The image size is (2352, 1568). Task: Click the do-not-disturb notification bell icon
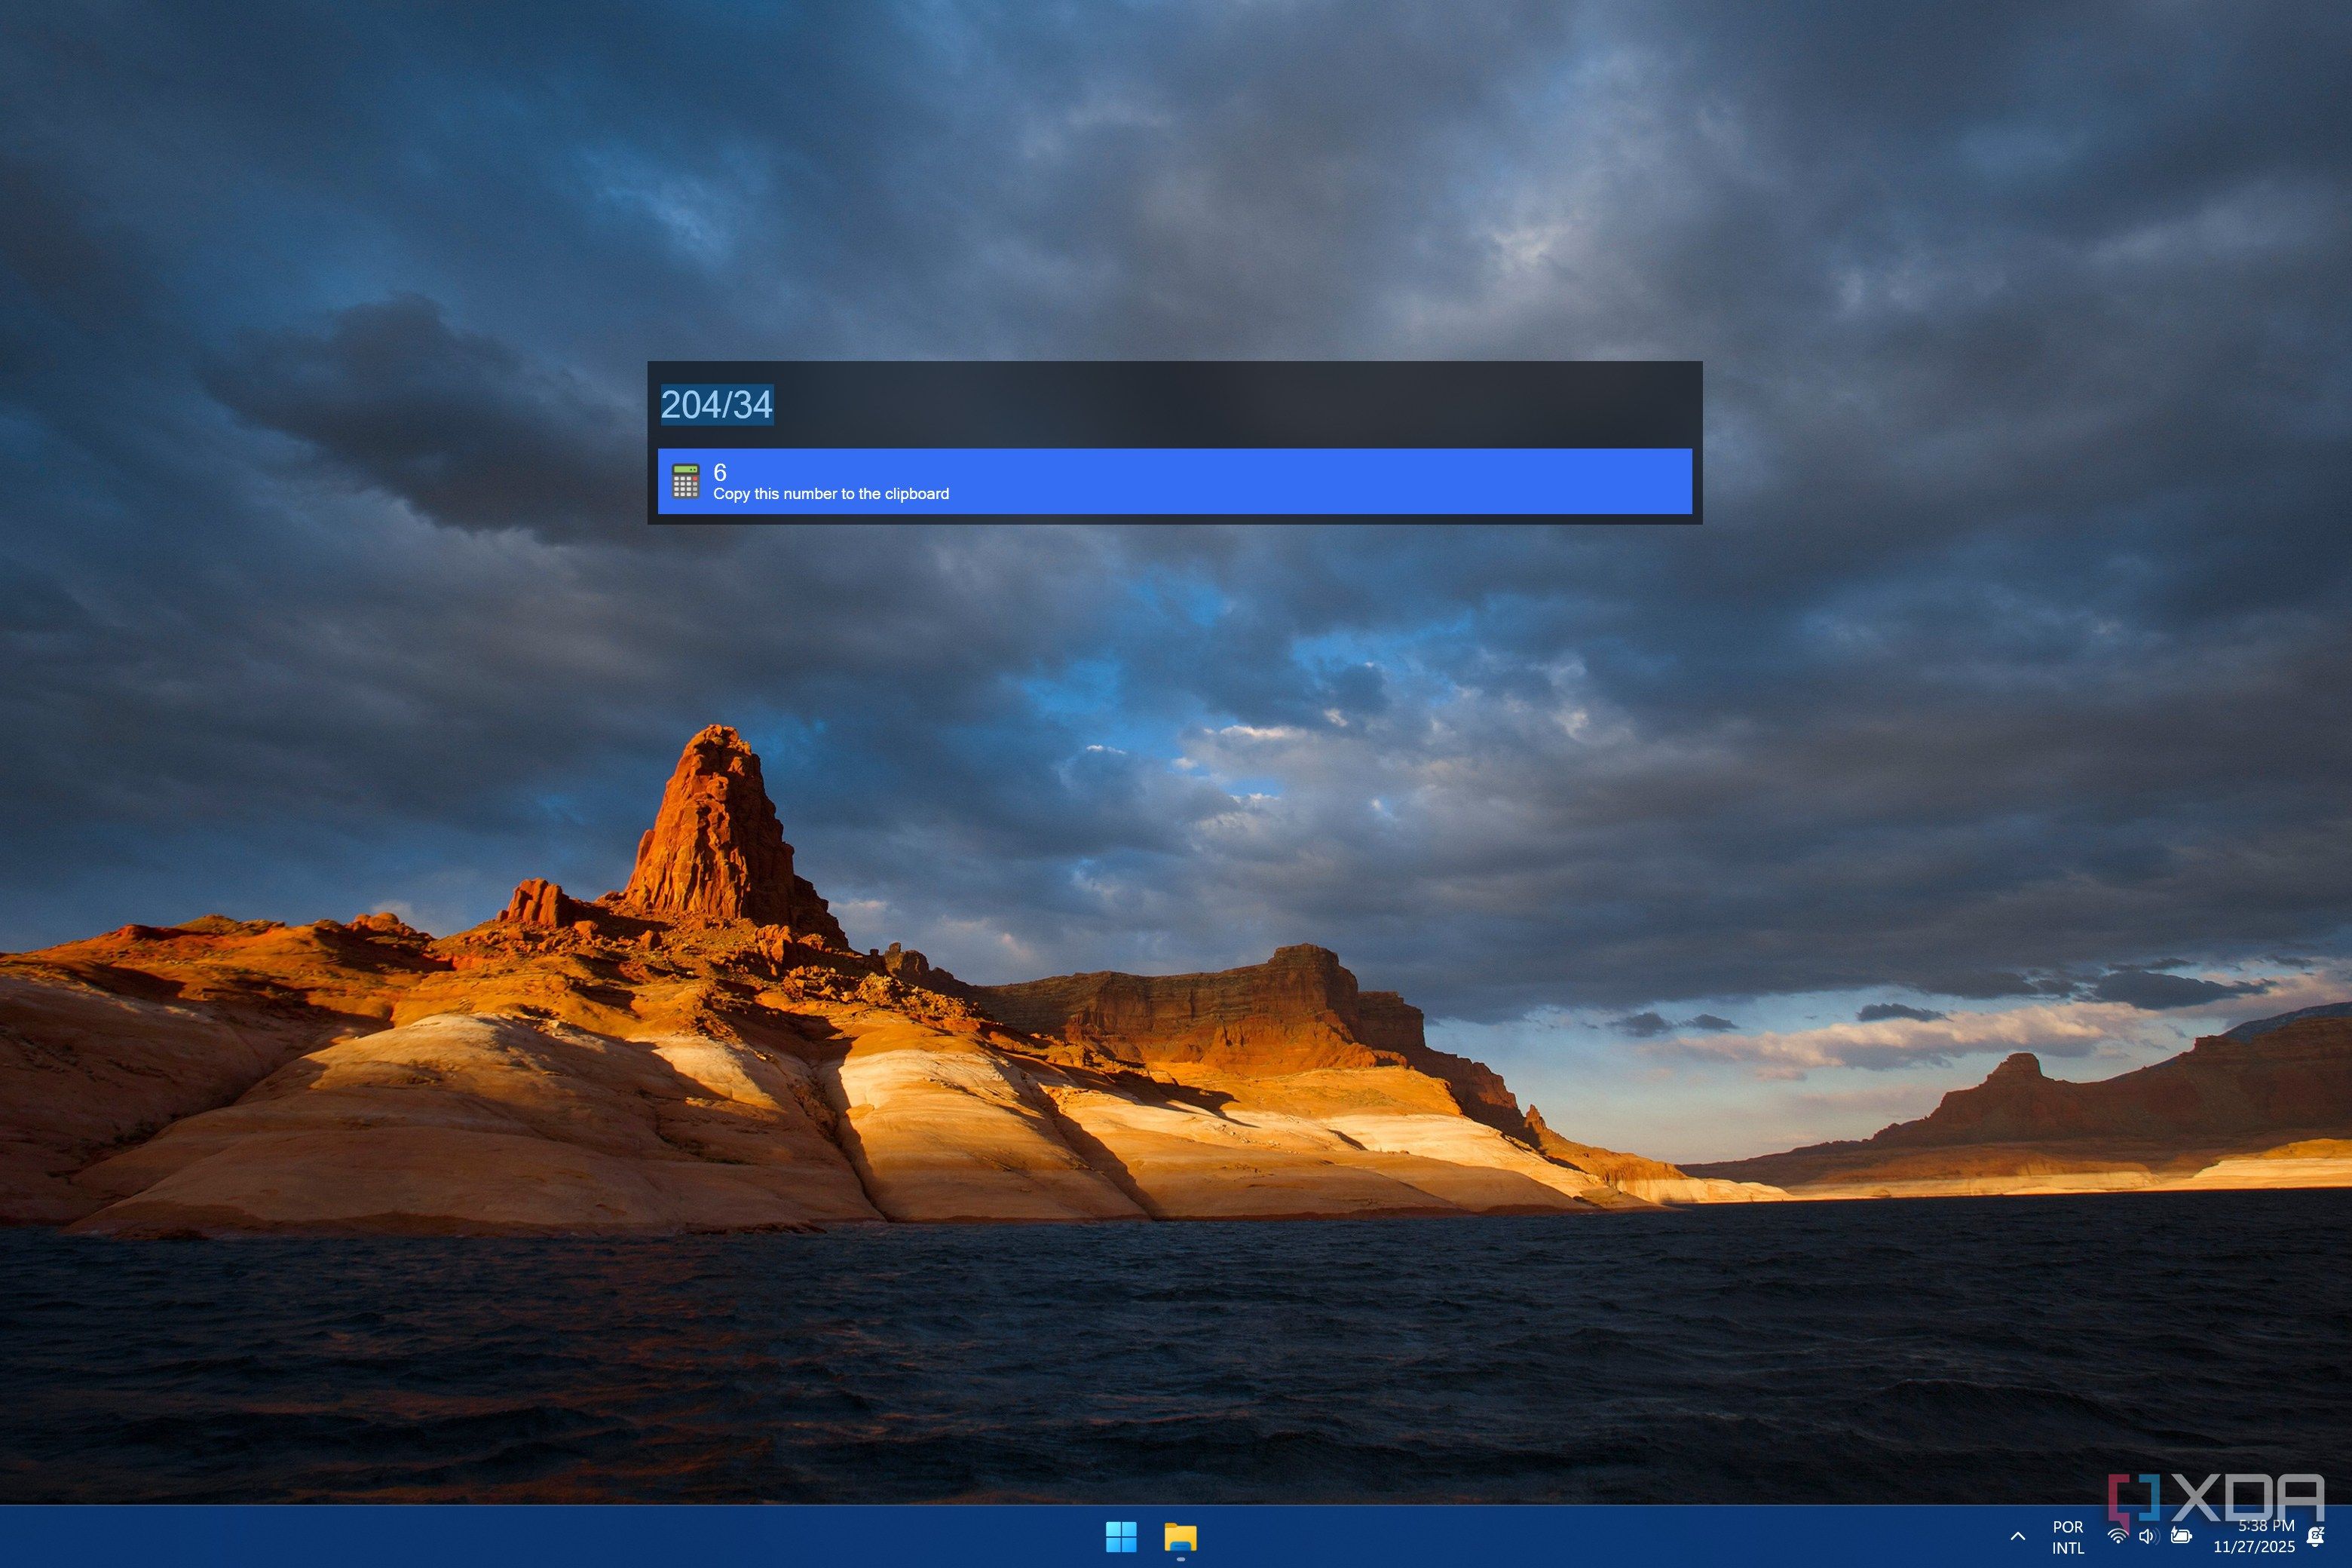tap(2315, 1537)
